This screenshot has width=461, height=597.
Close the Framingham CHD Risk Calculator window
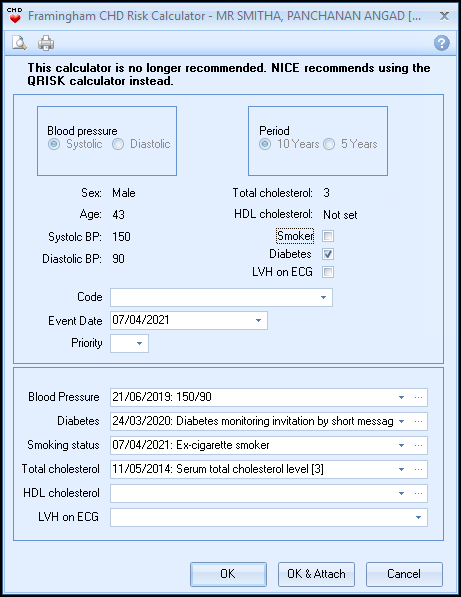(x=444, y=16)
